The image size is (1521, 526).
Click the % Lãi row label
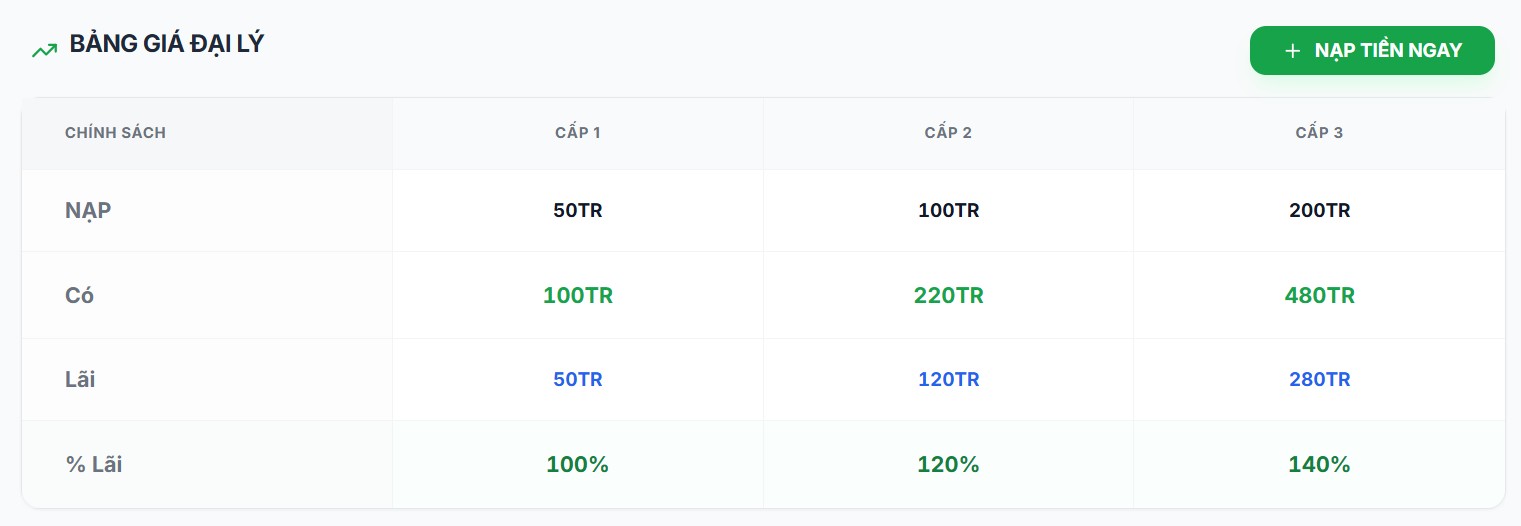(94, 465)
